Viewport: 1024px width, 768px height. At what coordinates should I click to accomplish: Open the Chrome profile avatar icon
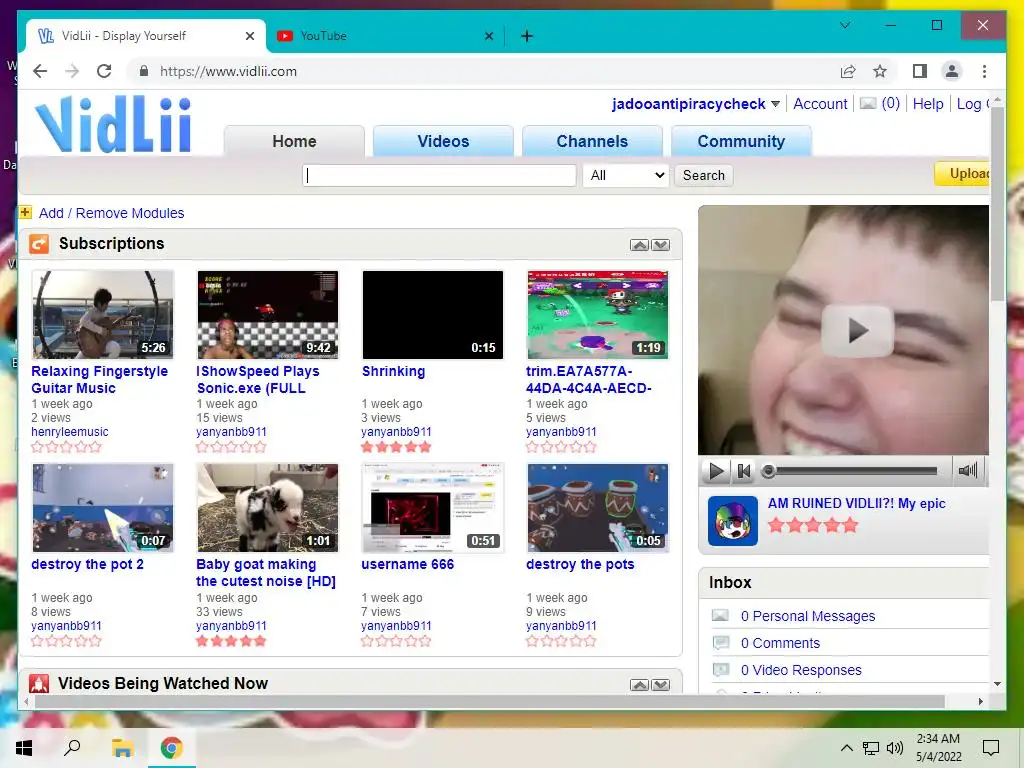[952, 71]
